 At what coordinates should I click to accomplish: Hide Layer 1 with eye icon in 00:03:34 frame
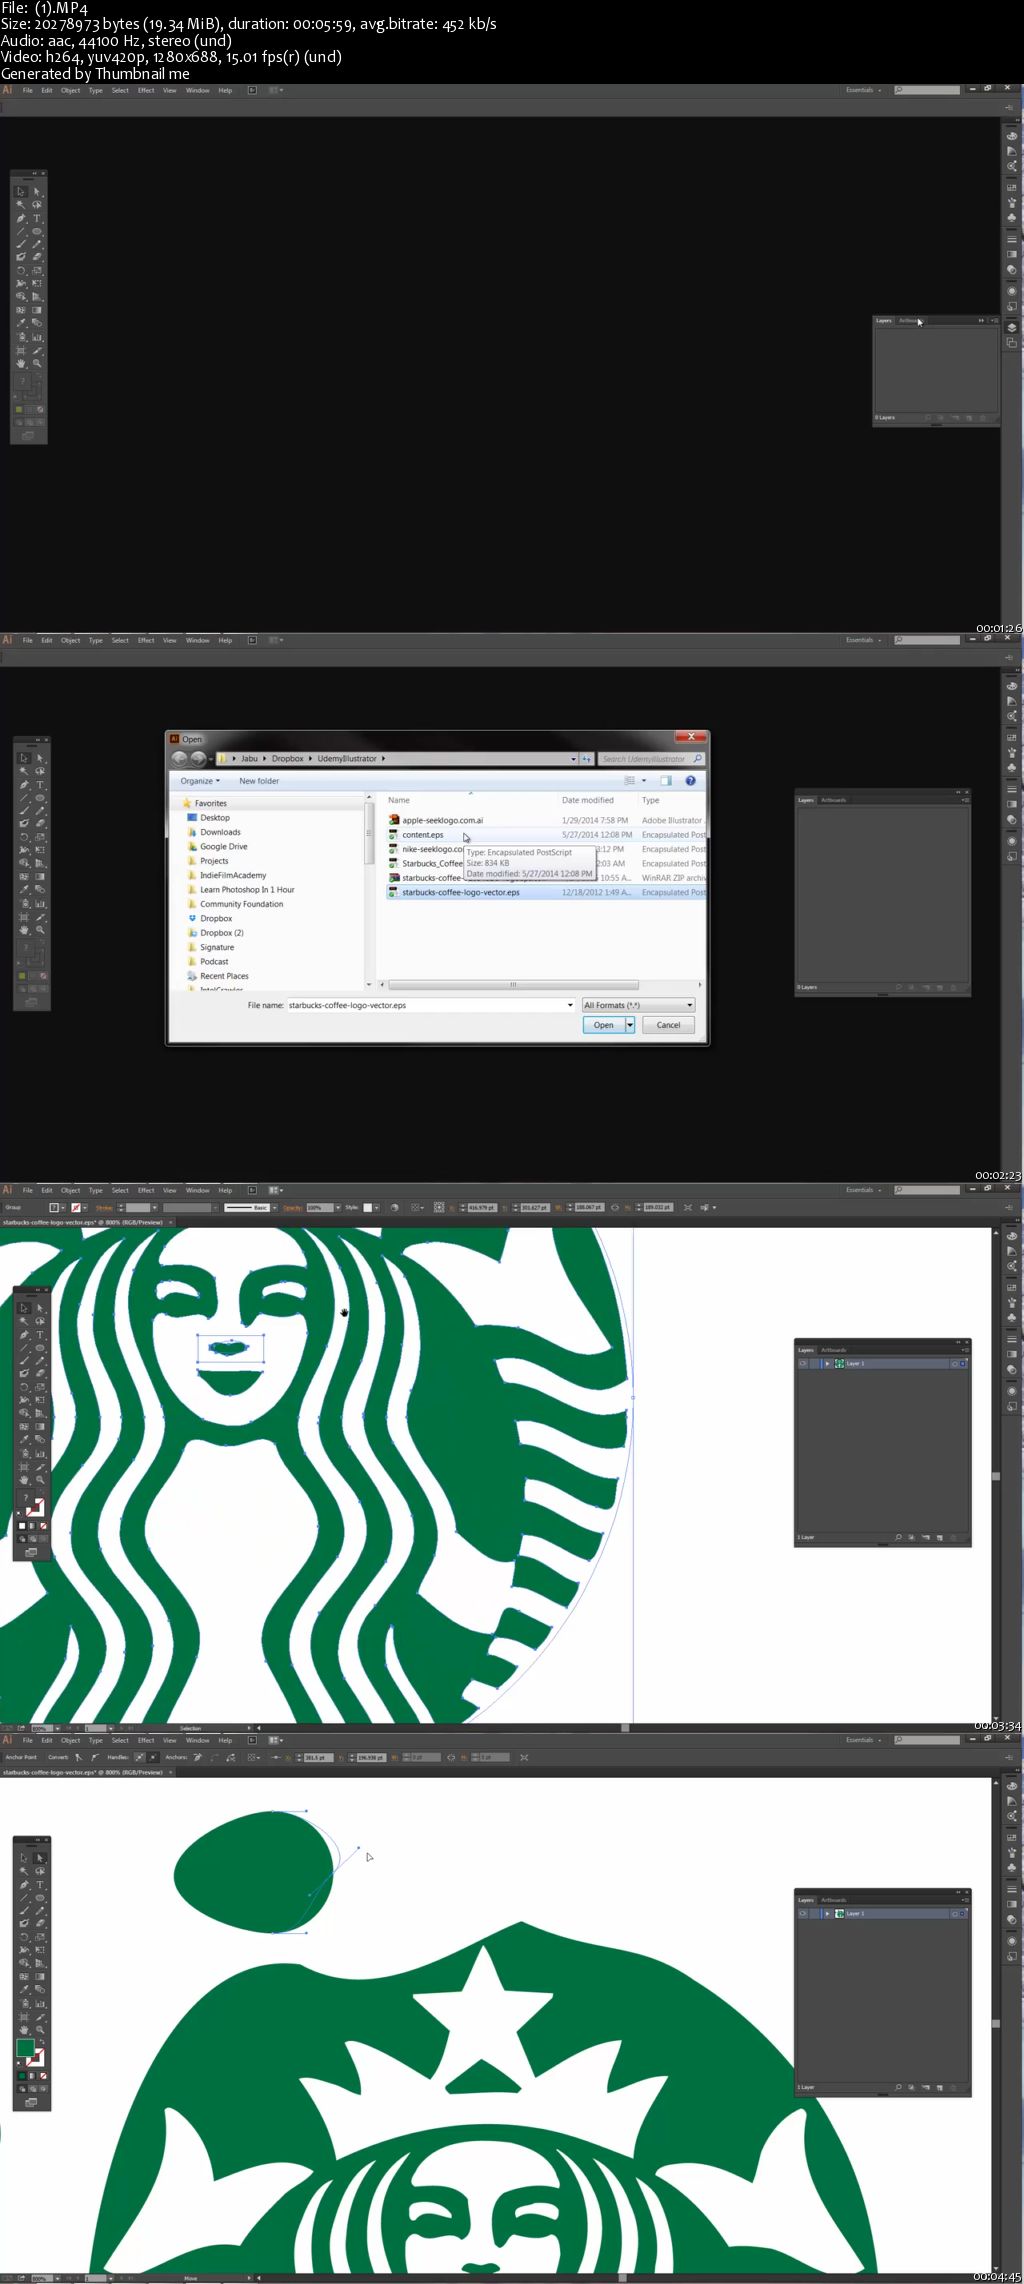803,1363
